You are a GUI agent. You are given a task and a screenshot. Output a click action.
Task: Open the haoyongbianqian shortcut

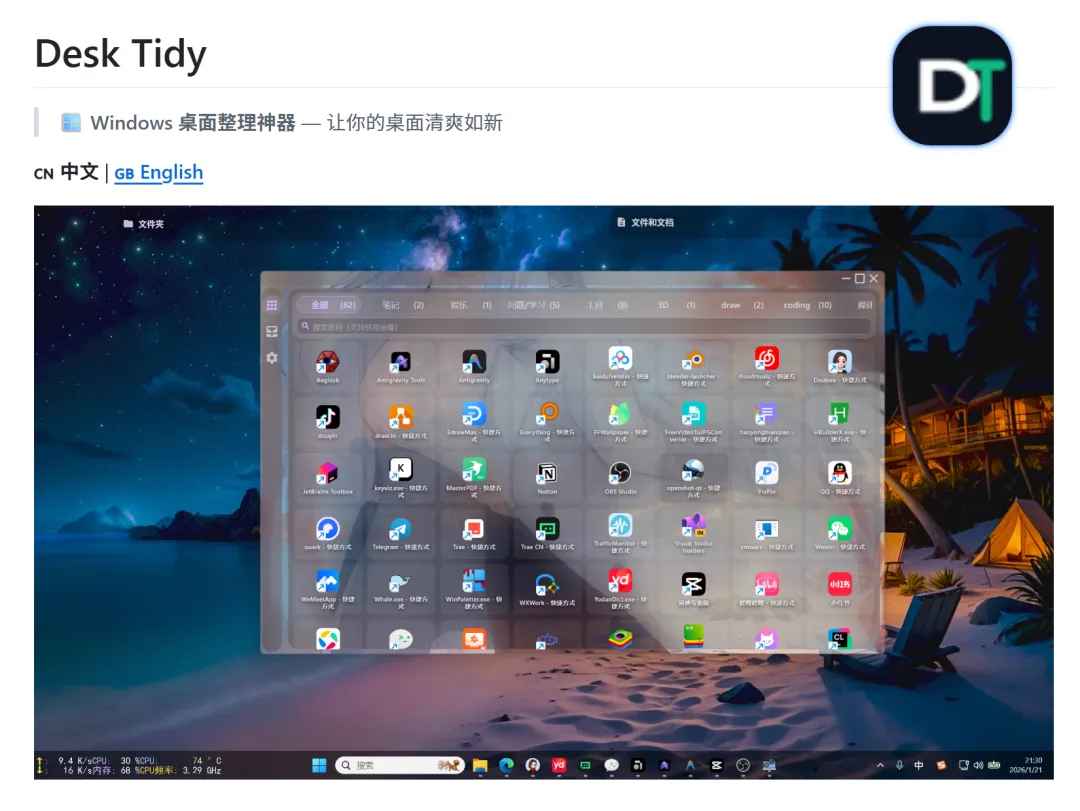767,415
